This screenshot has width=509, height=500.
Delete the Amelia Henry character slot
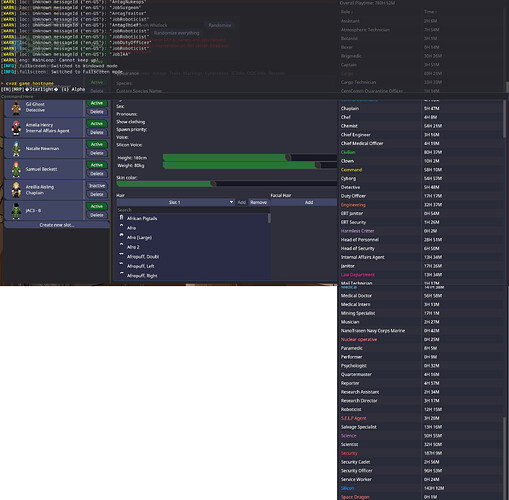97,132
